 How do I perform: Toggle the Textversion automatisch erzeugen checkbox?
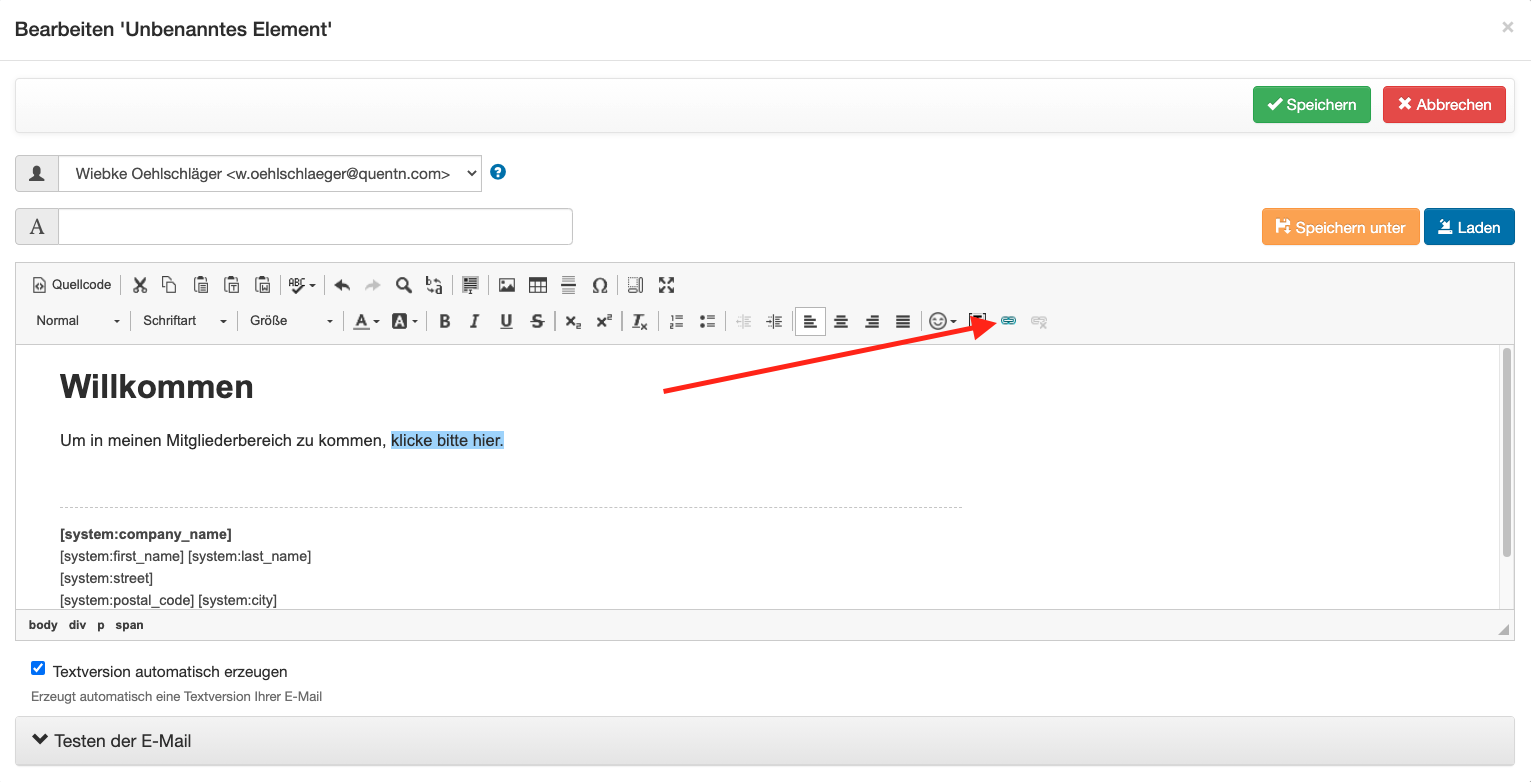point(38,668)
